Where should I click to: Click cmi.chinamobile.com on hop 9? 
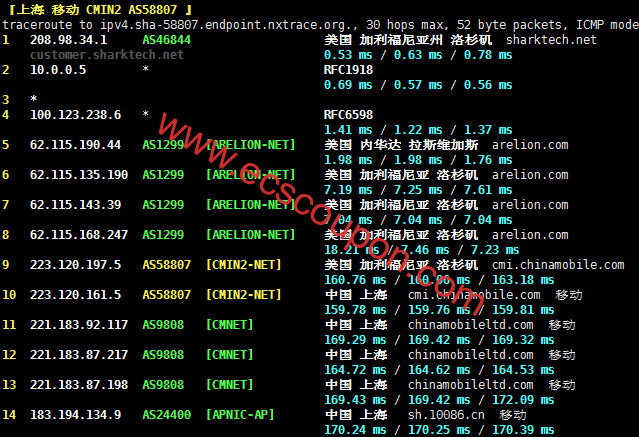558,265
